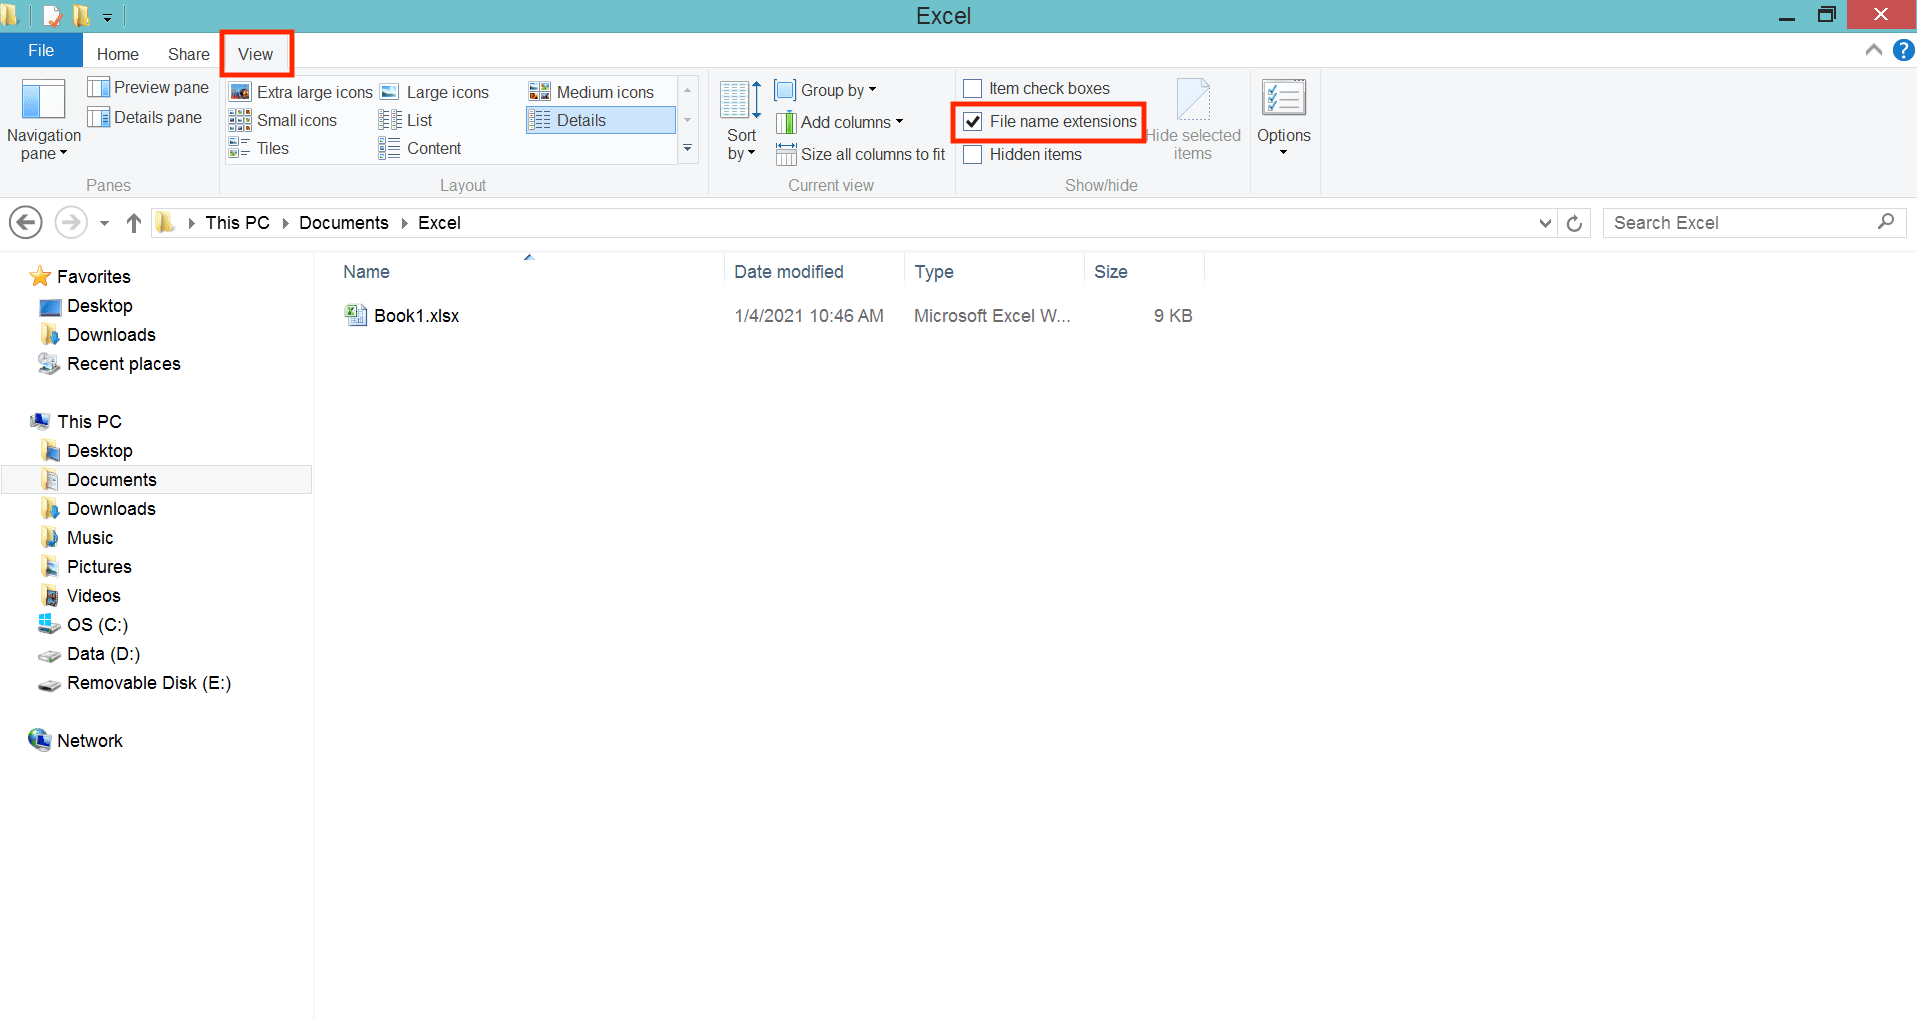Open Downloads under This PC

tap(98, 509)
